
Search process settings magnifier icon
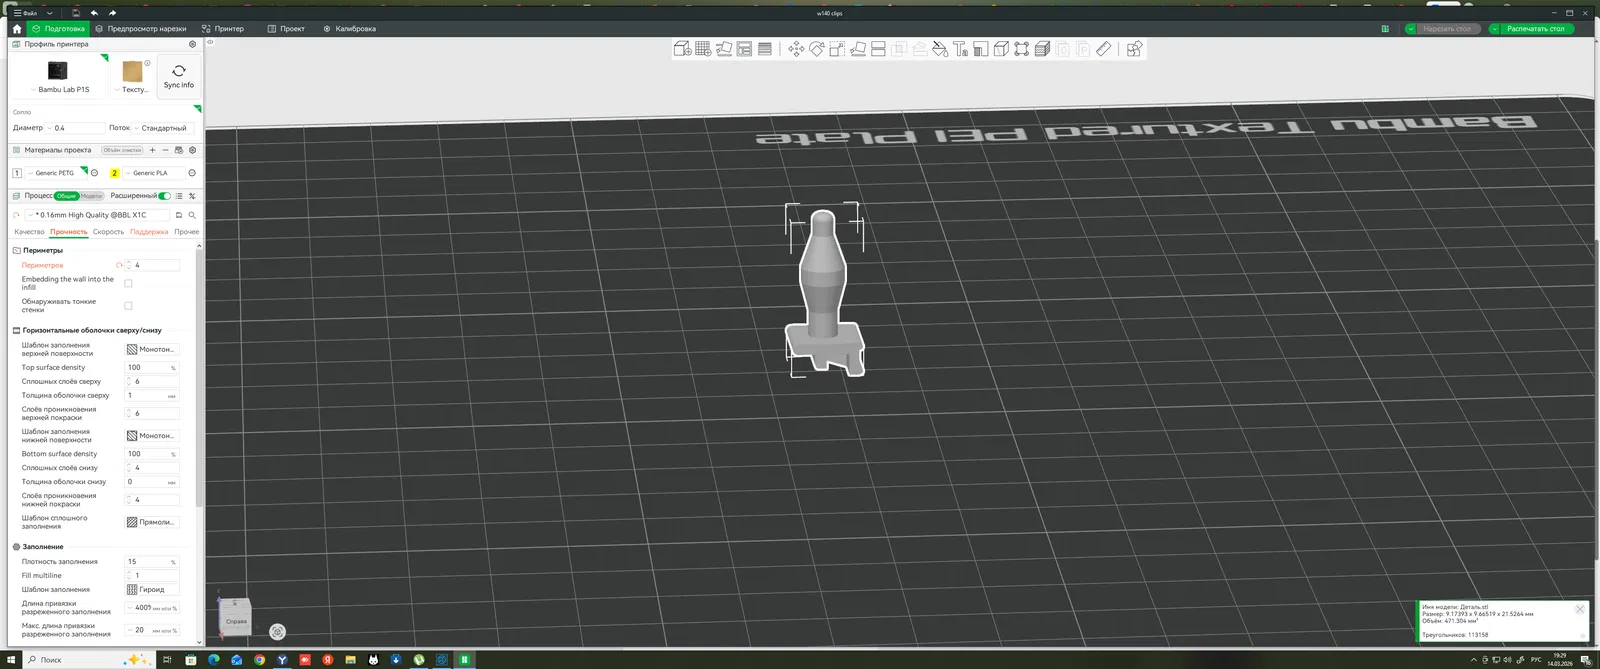click(192, 215)
